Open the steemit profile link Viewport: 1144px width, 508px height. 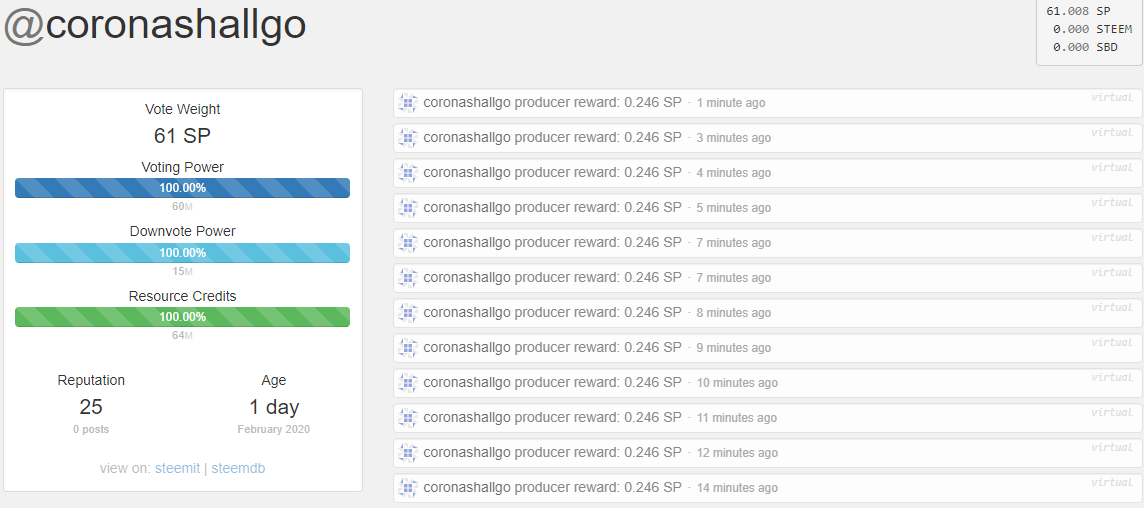click(x=177, y=469)
